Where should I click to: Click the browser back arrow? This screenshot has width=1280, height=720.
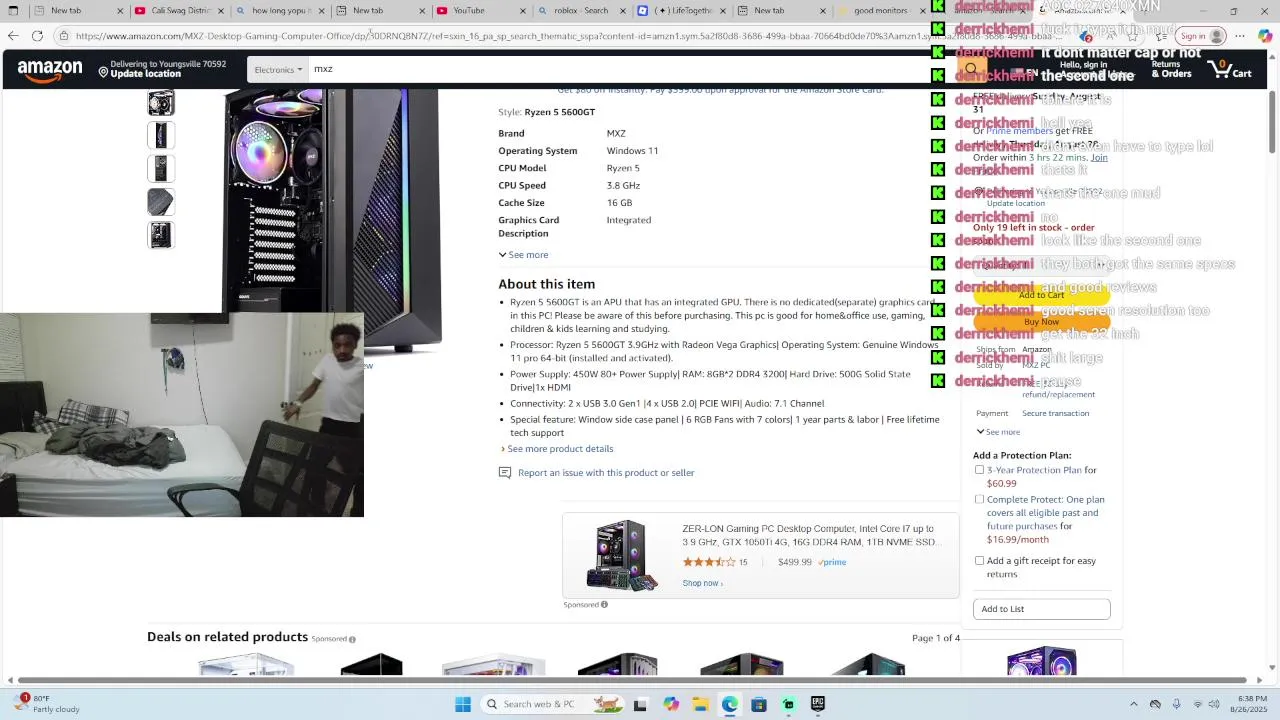pyautogui.click(x=13, y=36)
